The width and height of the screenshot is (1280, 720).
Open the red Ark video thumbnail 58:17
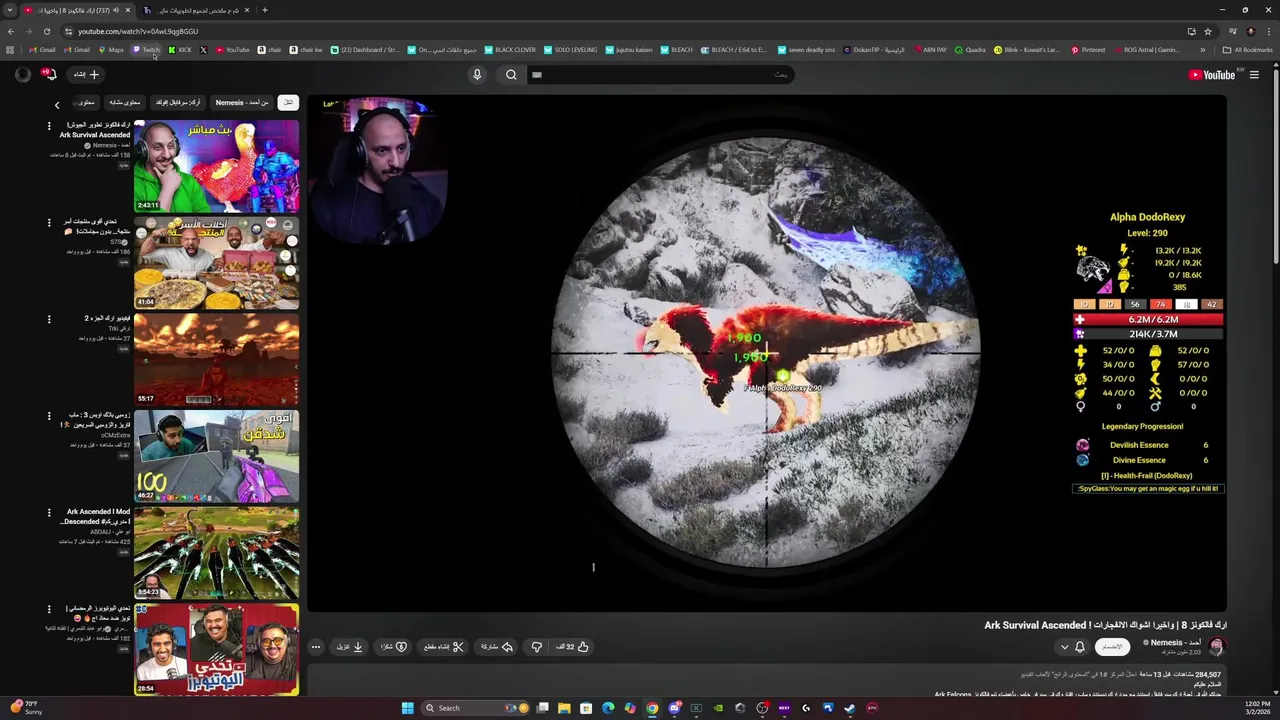click(x=217, y=360)
